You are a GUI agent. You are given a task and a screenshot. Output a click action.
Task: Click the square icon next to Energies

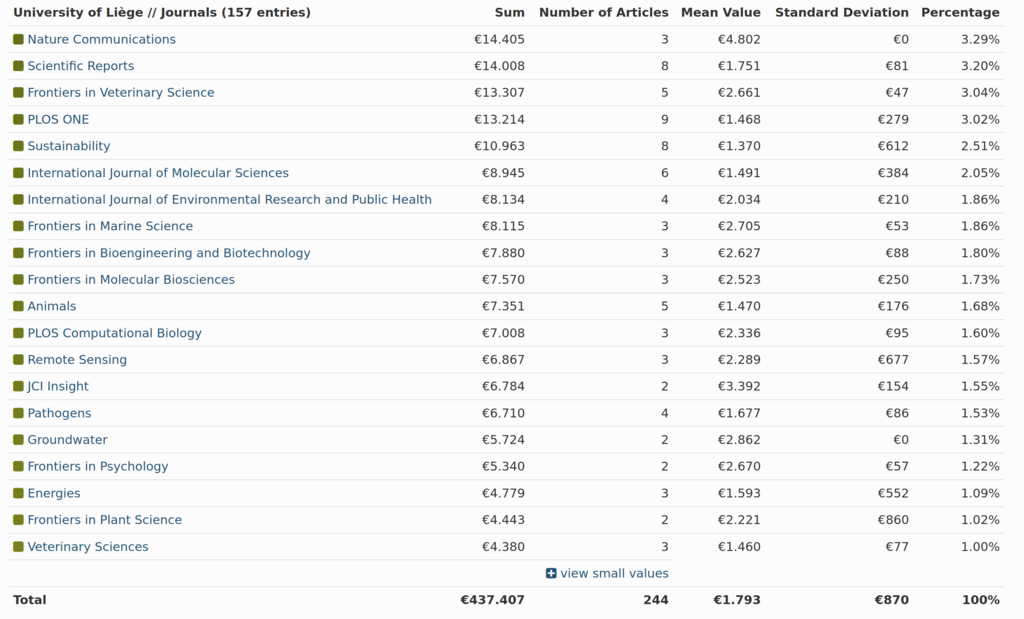pyautogui.click(x=18, y=494)
